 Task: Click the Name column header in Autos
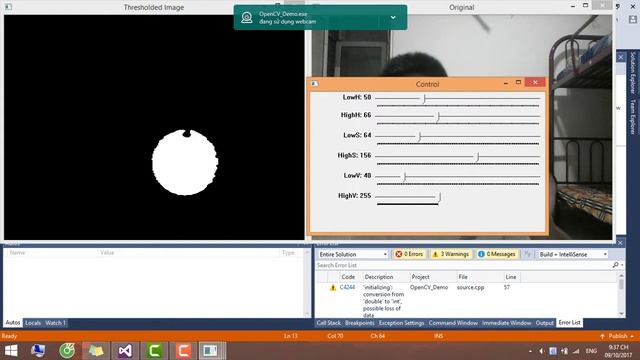coord(18,253)
